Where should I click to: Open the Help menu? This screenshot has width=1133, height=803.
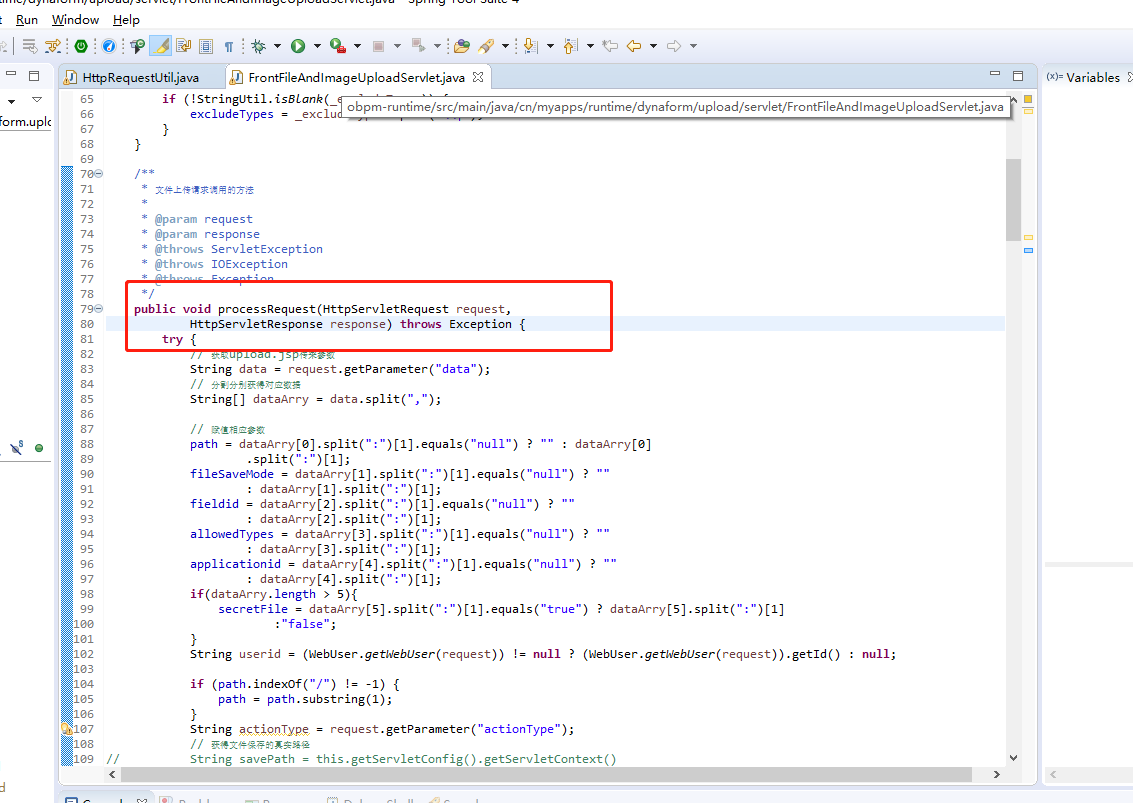[x=126, y=20]
